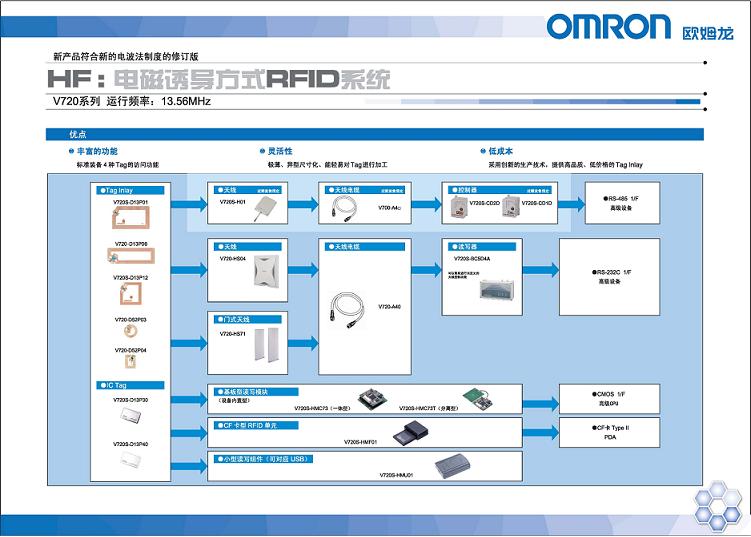Click the RS-232C I/F box

(609, 277)
